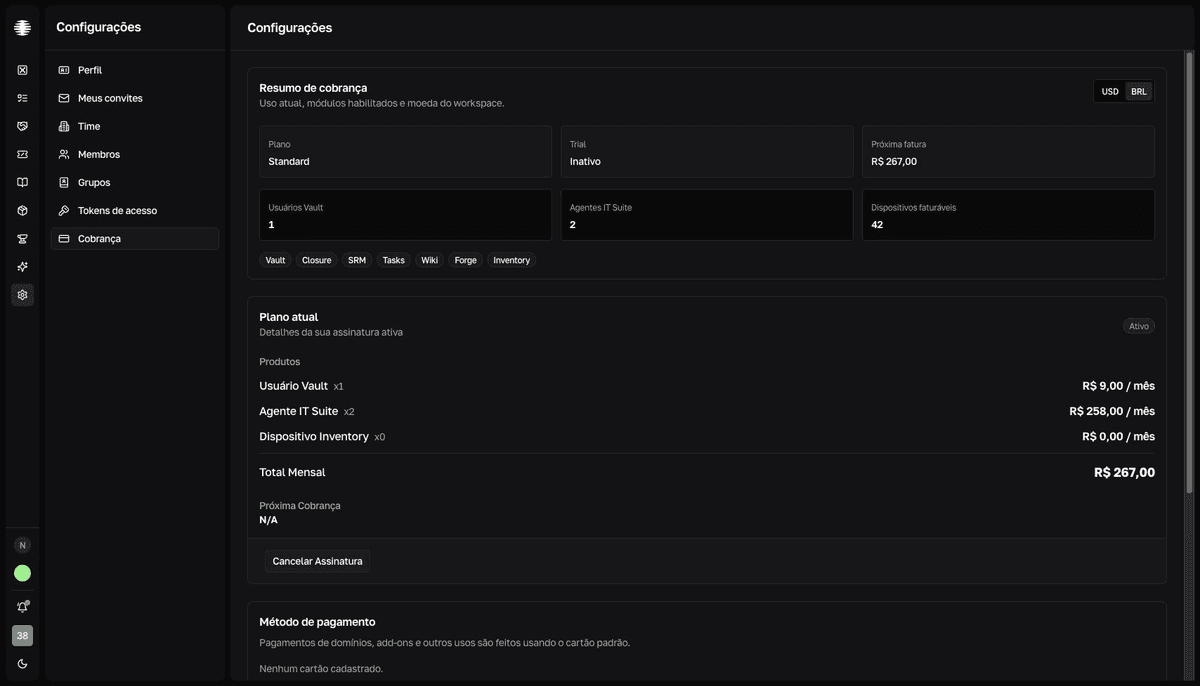The height and width of the screenshot is (686, 1200).
Task: Open Meus convites in settings menu
Action: (135, 98)
